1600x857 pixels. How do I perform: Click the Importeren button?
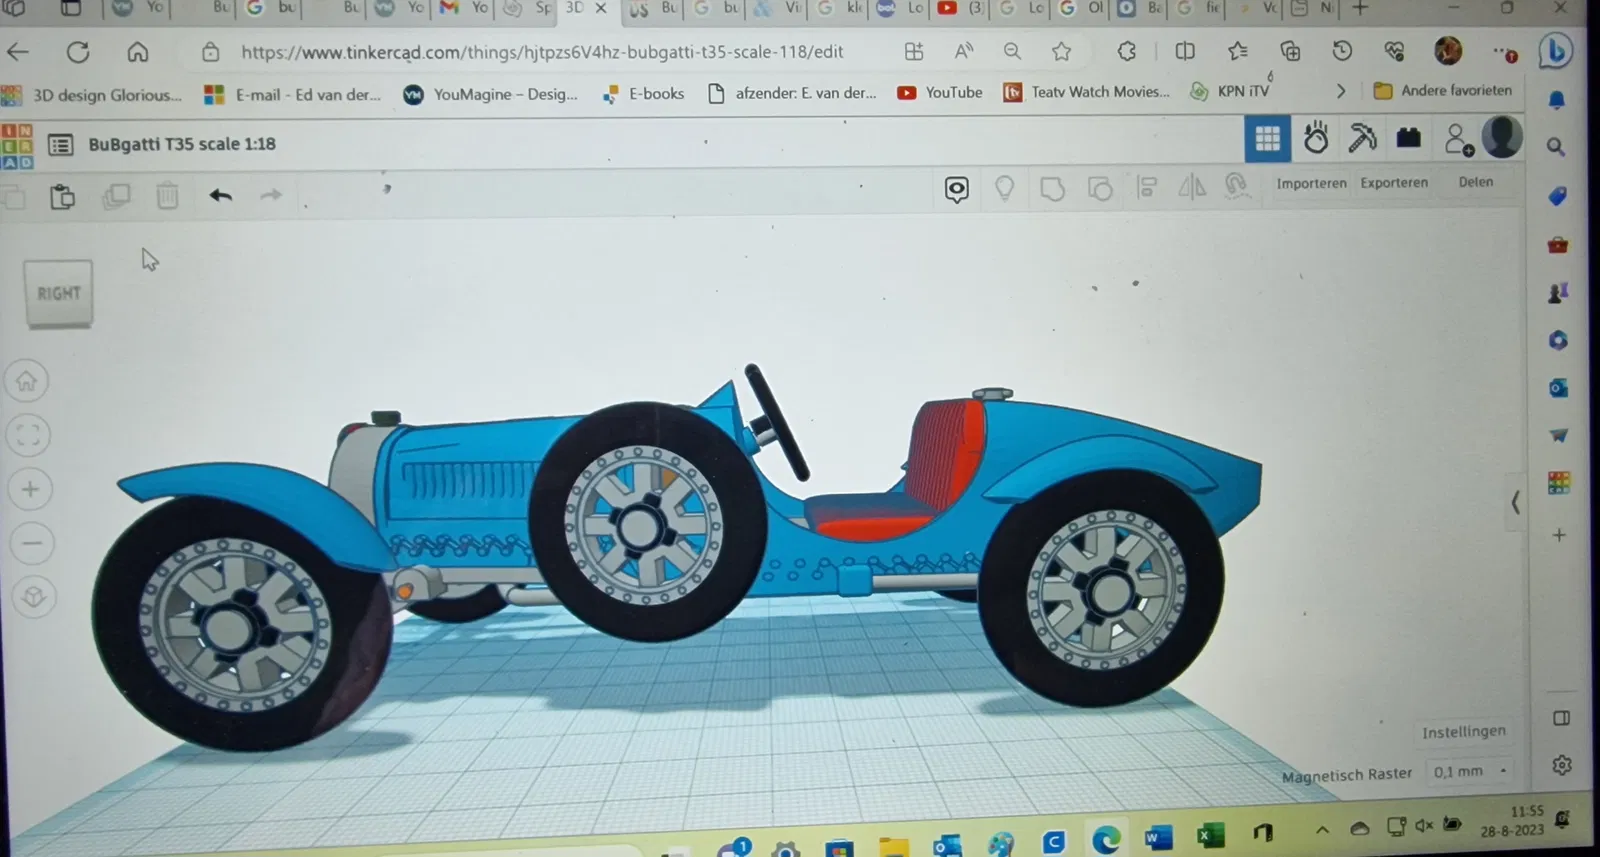pyautogui.click(x=1311, y=184)
